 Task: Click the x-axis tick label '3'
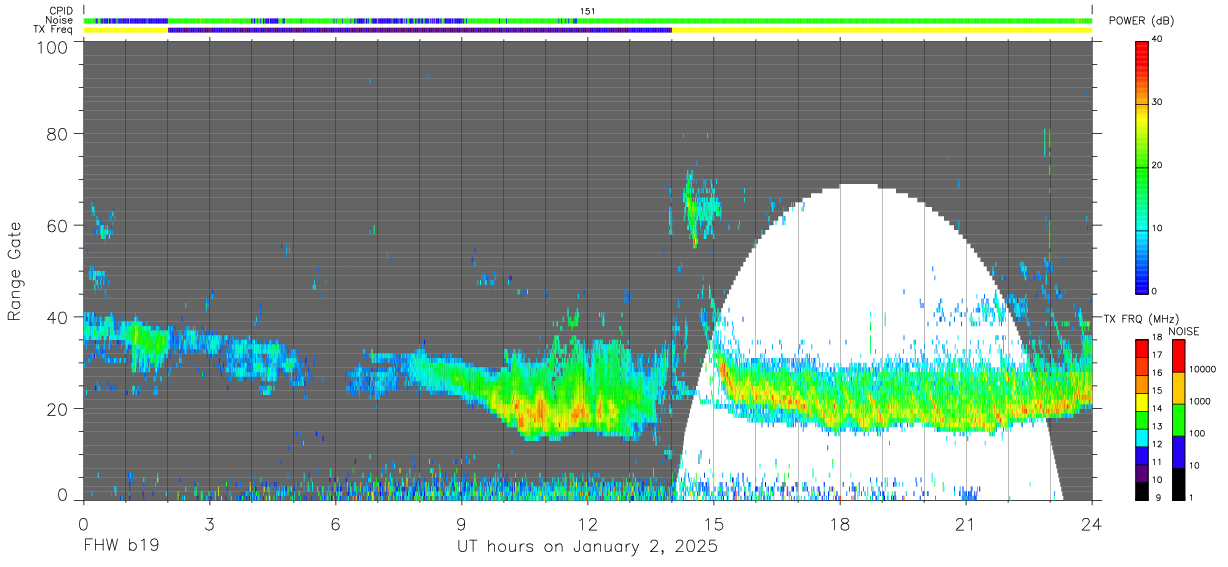point(209,524)
